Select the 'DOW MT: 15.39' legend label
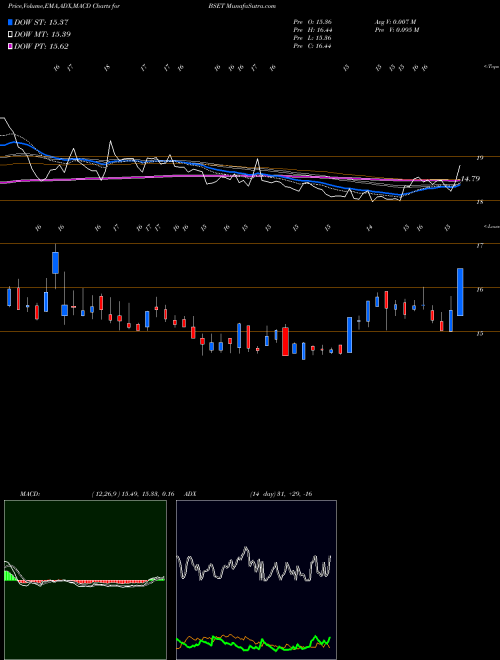This screenshot has width=500, height=660. (42, 35)
